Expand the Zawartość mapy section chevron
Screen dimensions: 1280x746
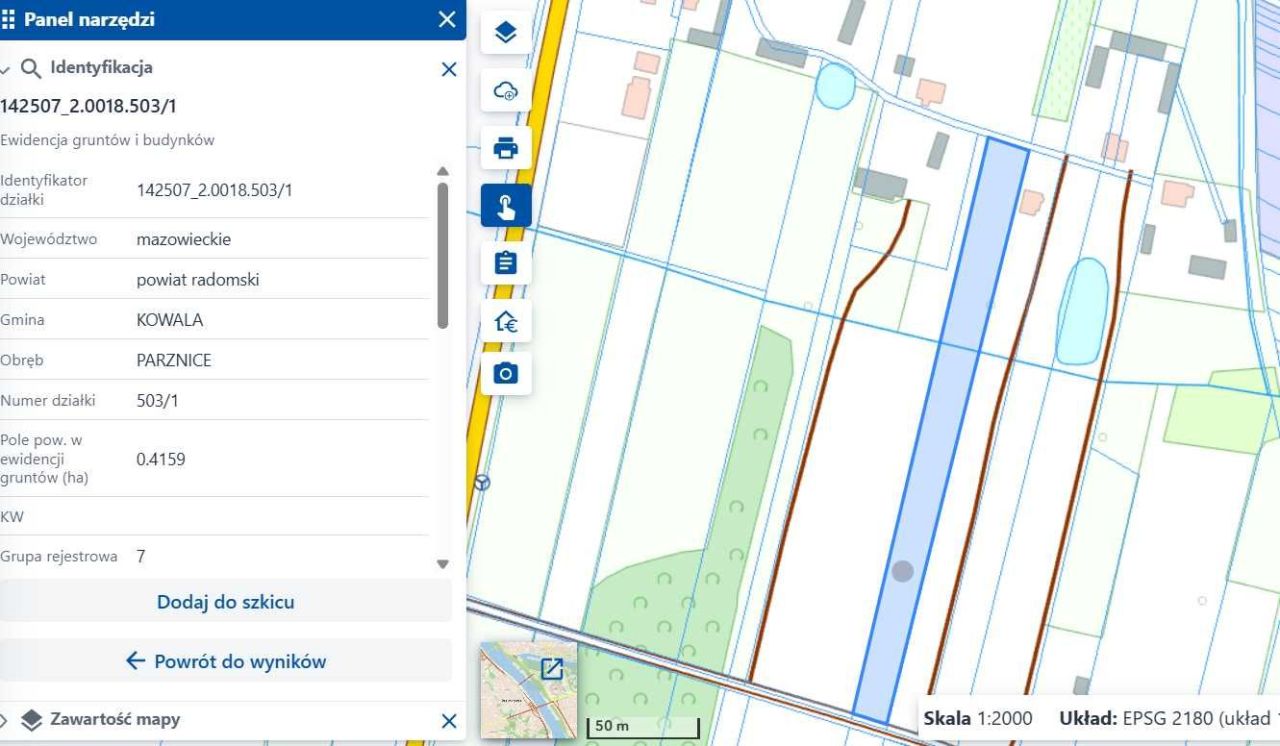click(4, 721)
